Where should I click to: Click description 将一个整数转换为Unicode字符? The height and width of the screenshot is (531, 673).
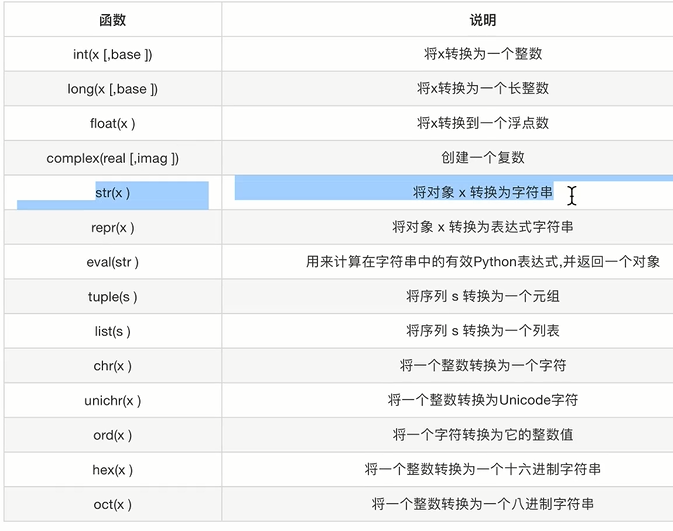point(483,400)
